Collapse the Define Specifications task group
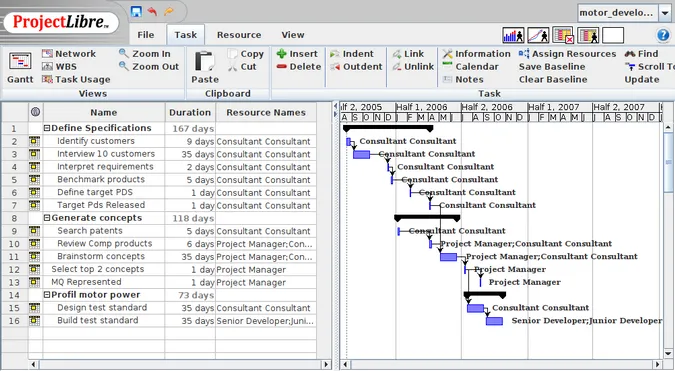 (47, 128)
